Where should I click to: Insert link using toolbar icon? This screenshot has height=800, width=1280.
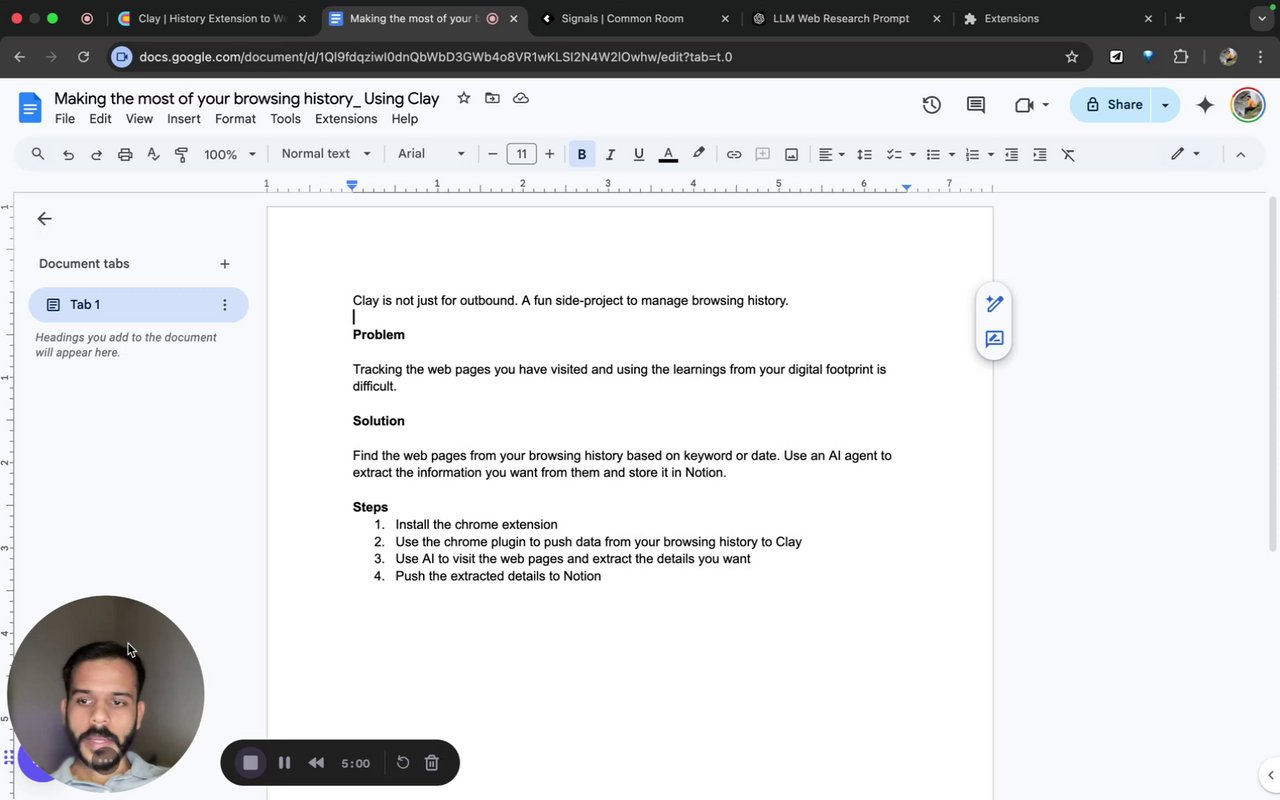[x=734, y=154]
